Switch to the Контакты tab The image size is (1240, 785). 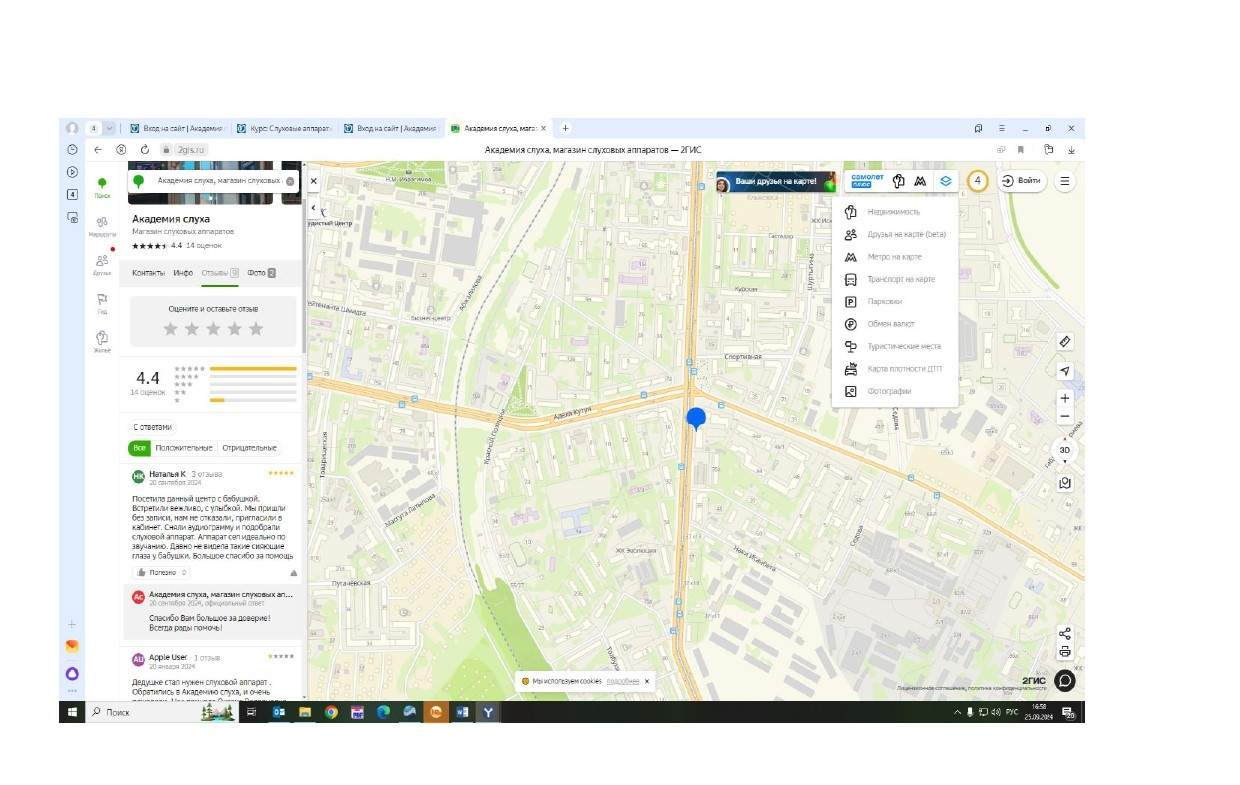[148, 273]
